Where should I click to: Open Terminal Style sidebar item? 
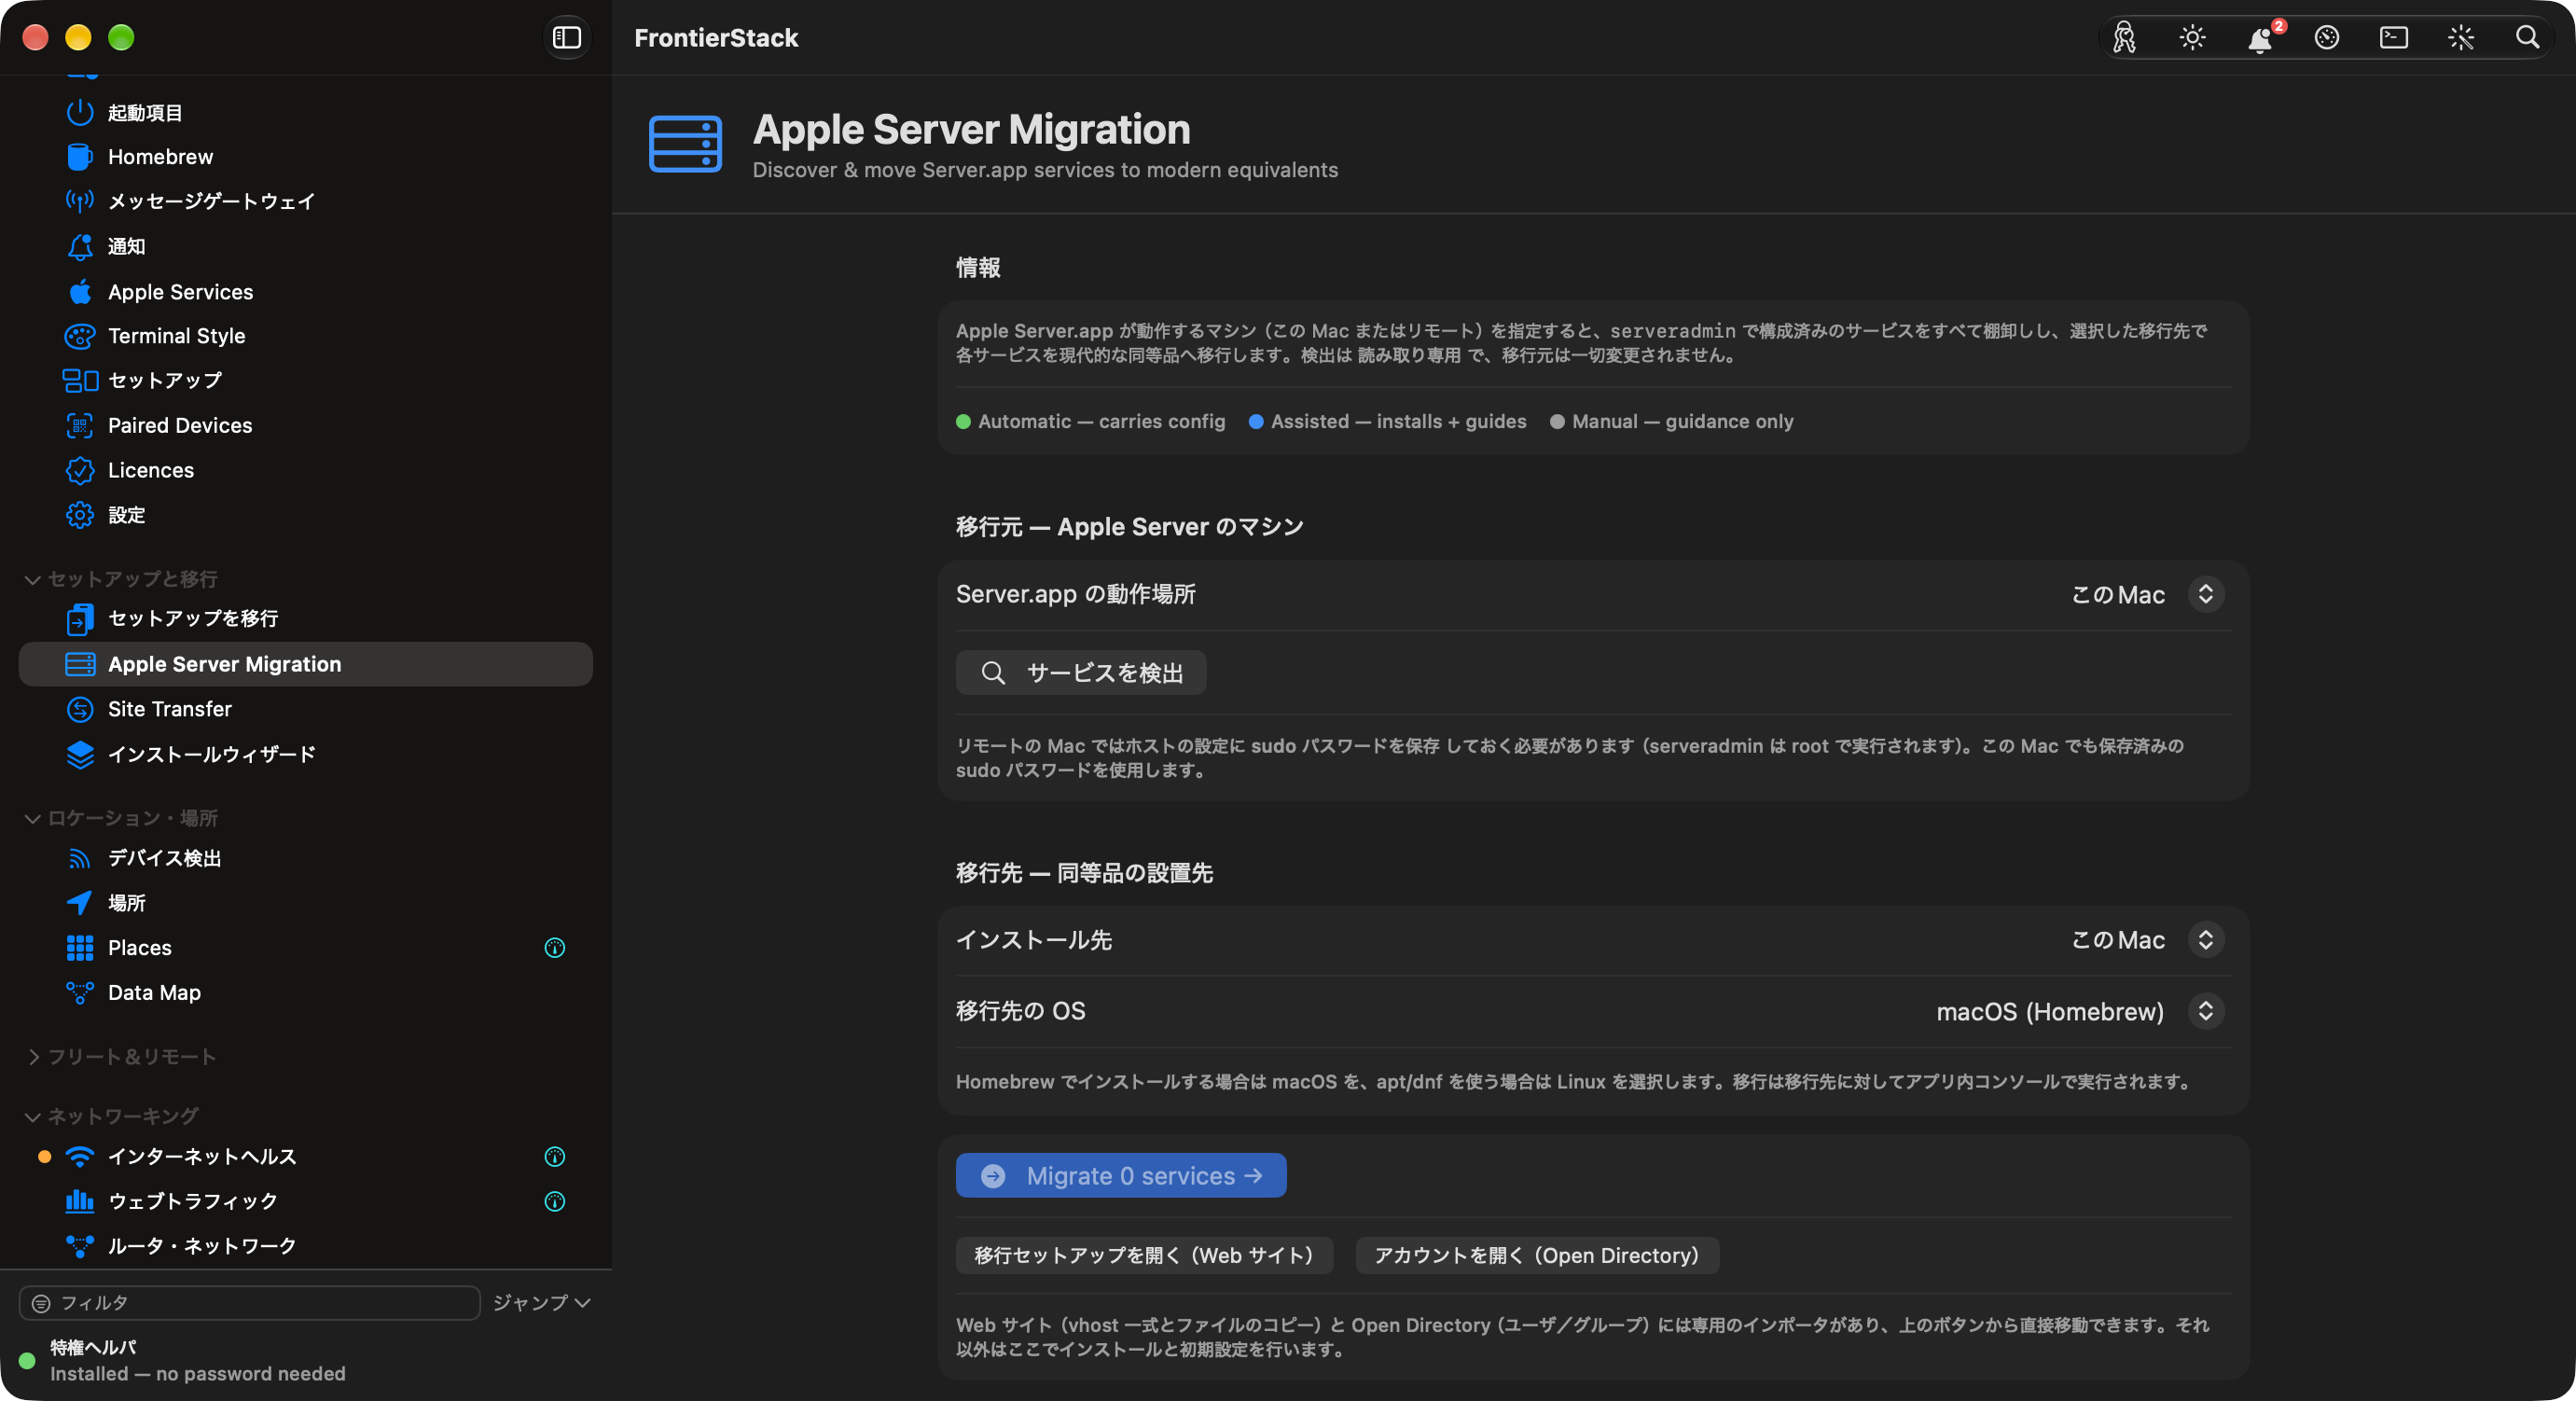[306, 336]
